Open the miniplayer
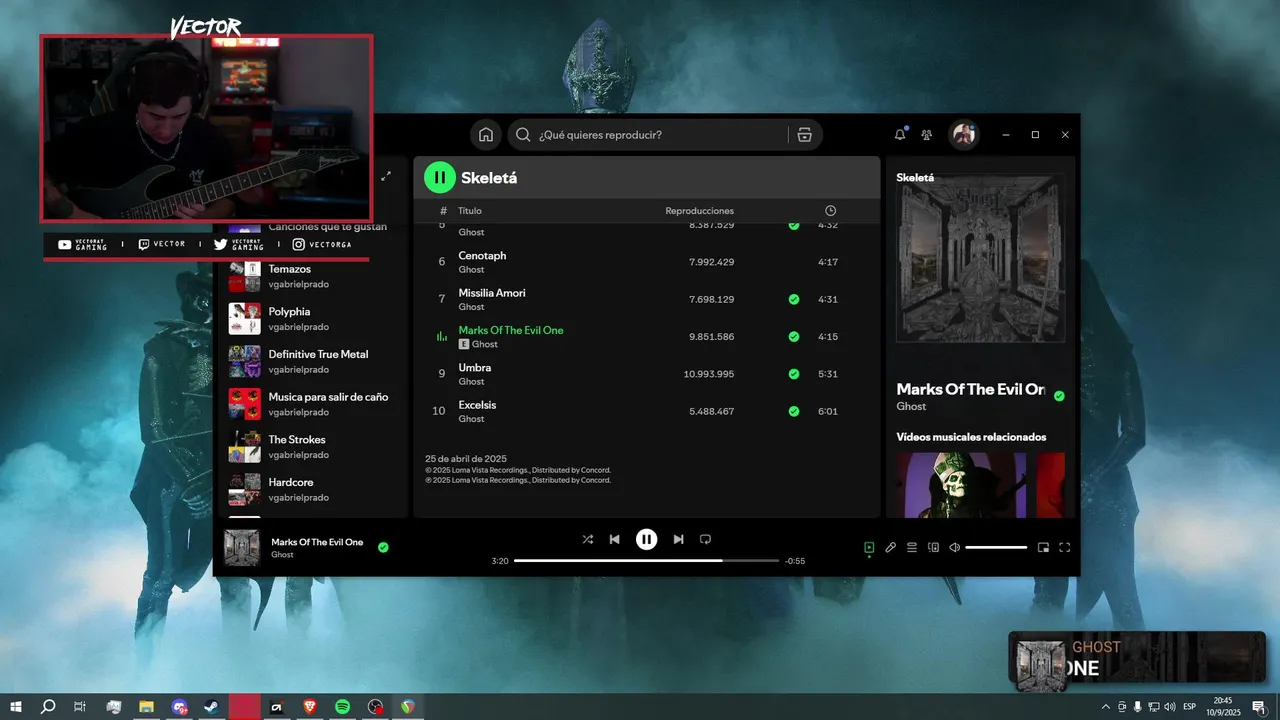 tap(1043, 547)
